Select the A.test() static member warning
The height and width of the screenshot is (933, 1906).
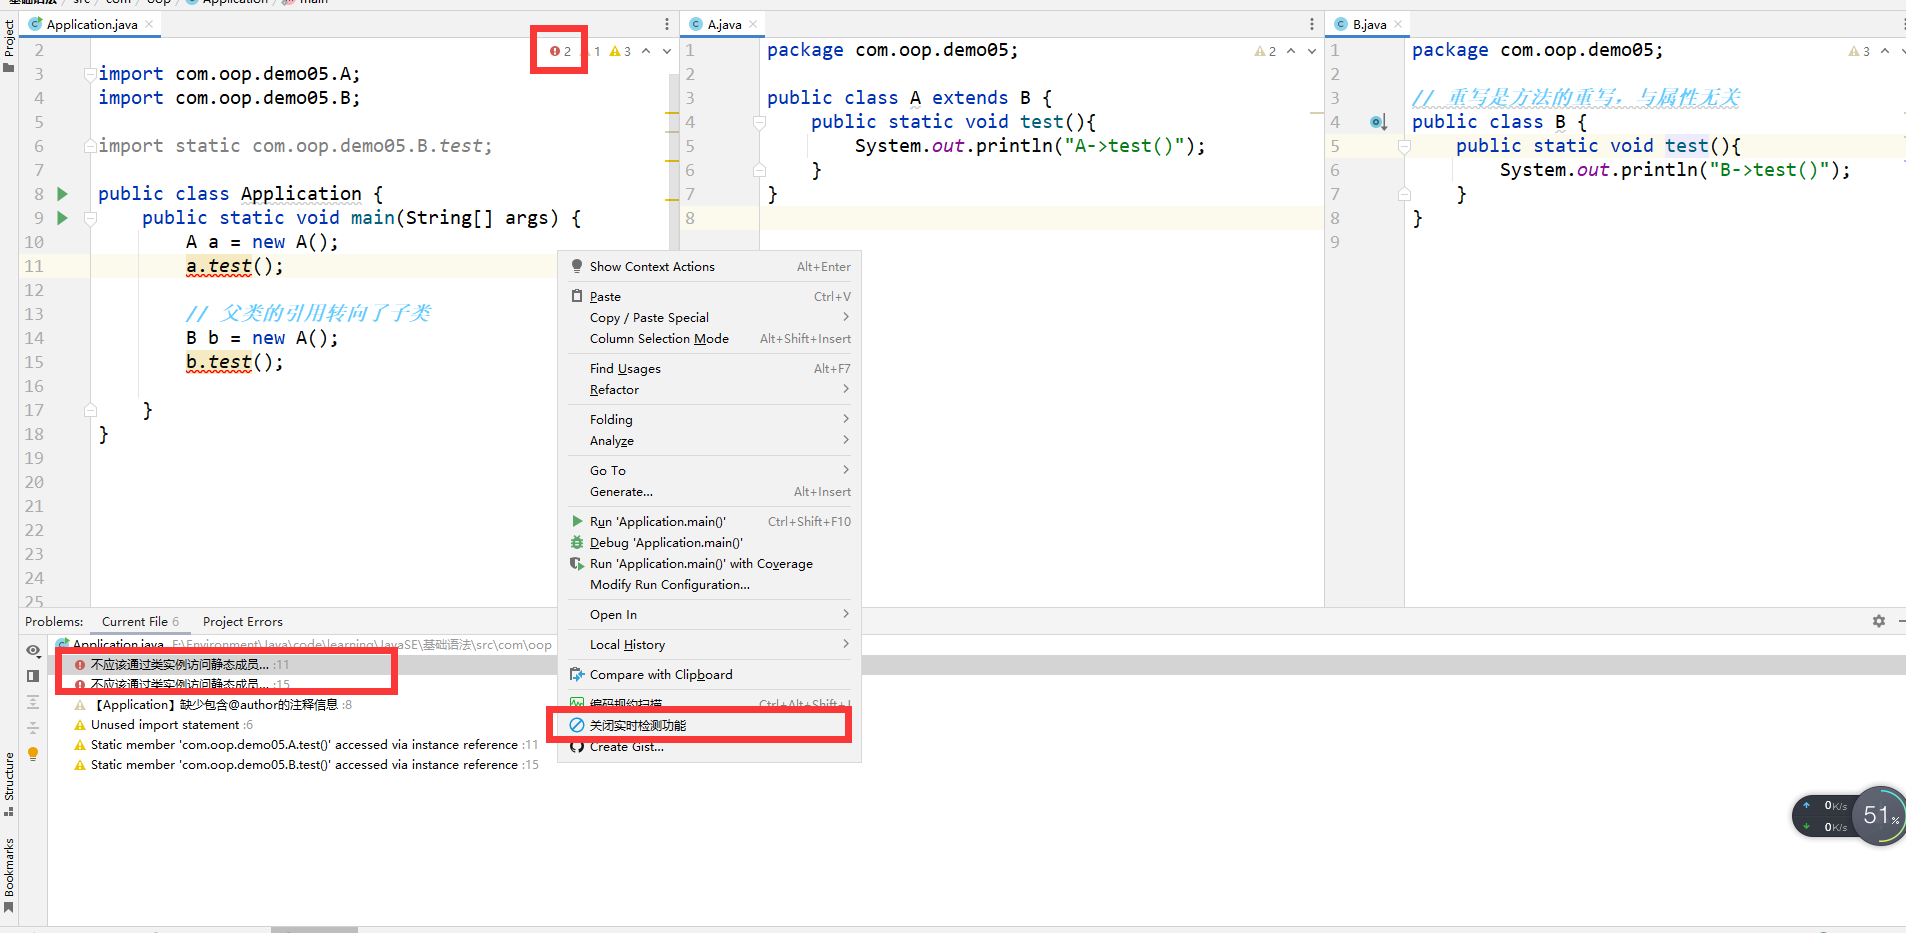tap(306, 745)
